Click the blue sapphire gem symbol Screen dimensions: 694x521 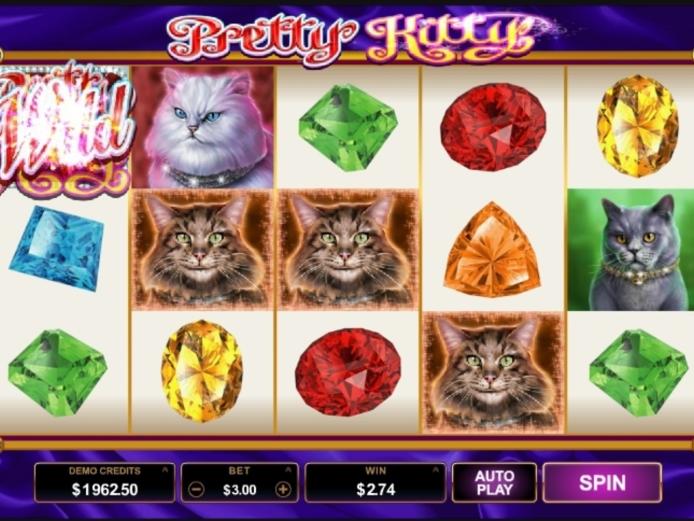click(57, 248)
